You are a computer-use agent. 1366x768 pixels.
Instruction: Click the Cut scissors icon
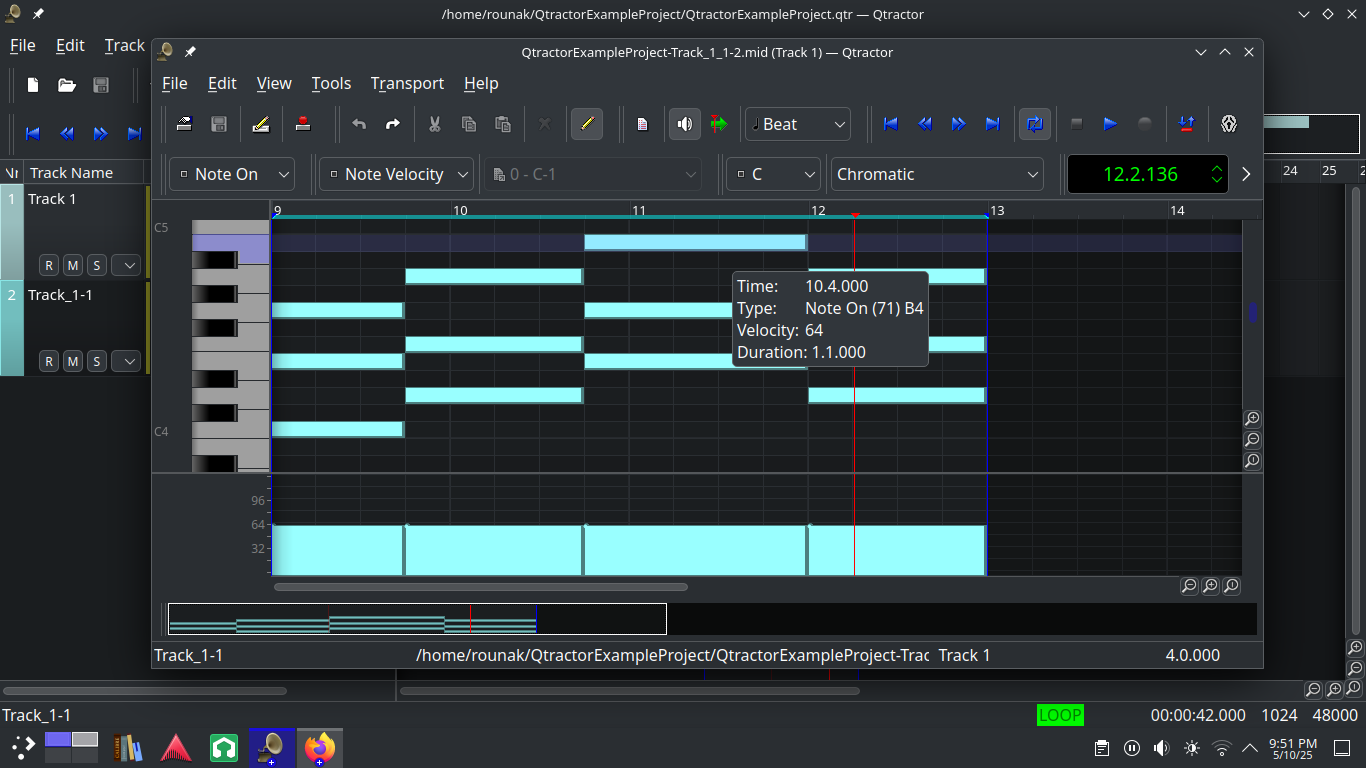click(435, 124)
